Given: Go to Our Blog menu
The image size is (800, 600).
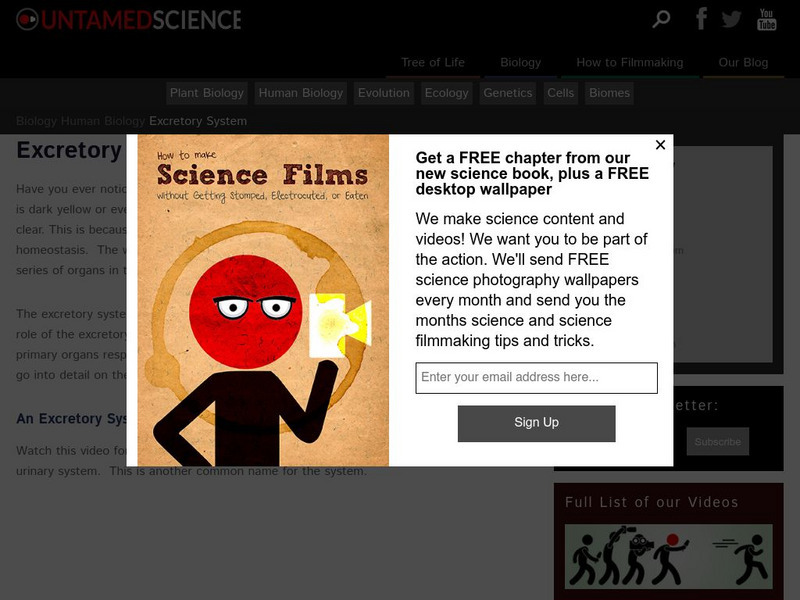Looking at the screenshot, I should [x=743, y=62].
